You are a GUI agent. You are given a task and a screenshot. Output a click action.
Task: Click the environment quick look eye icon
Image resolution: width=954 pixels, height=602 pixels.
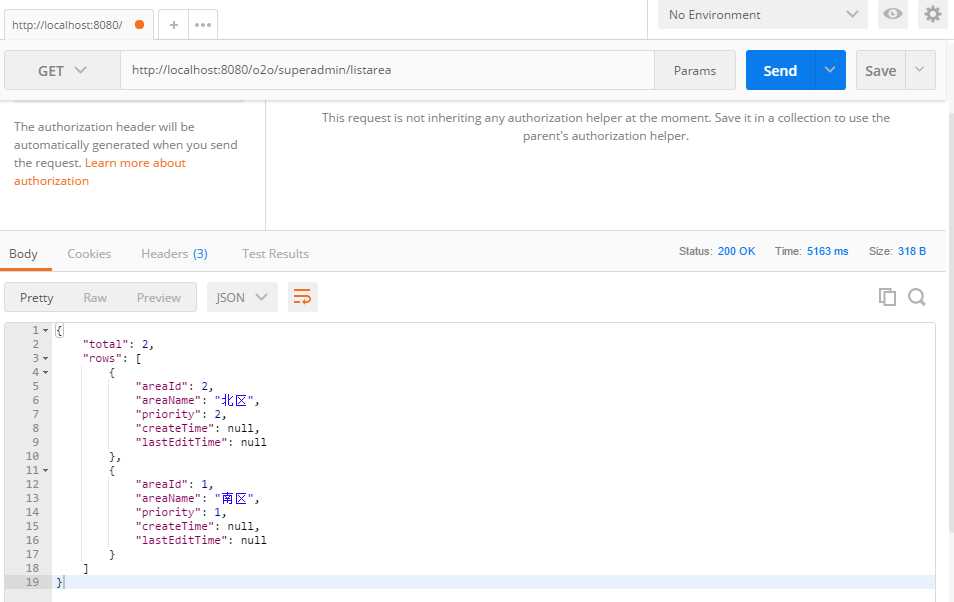tap(893, 14)
